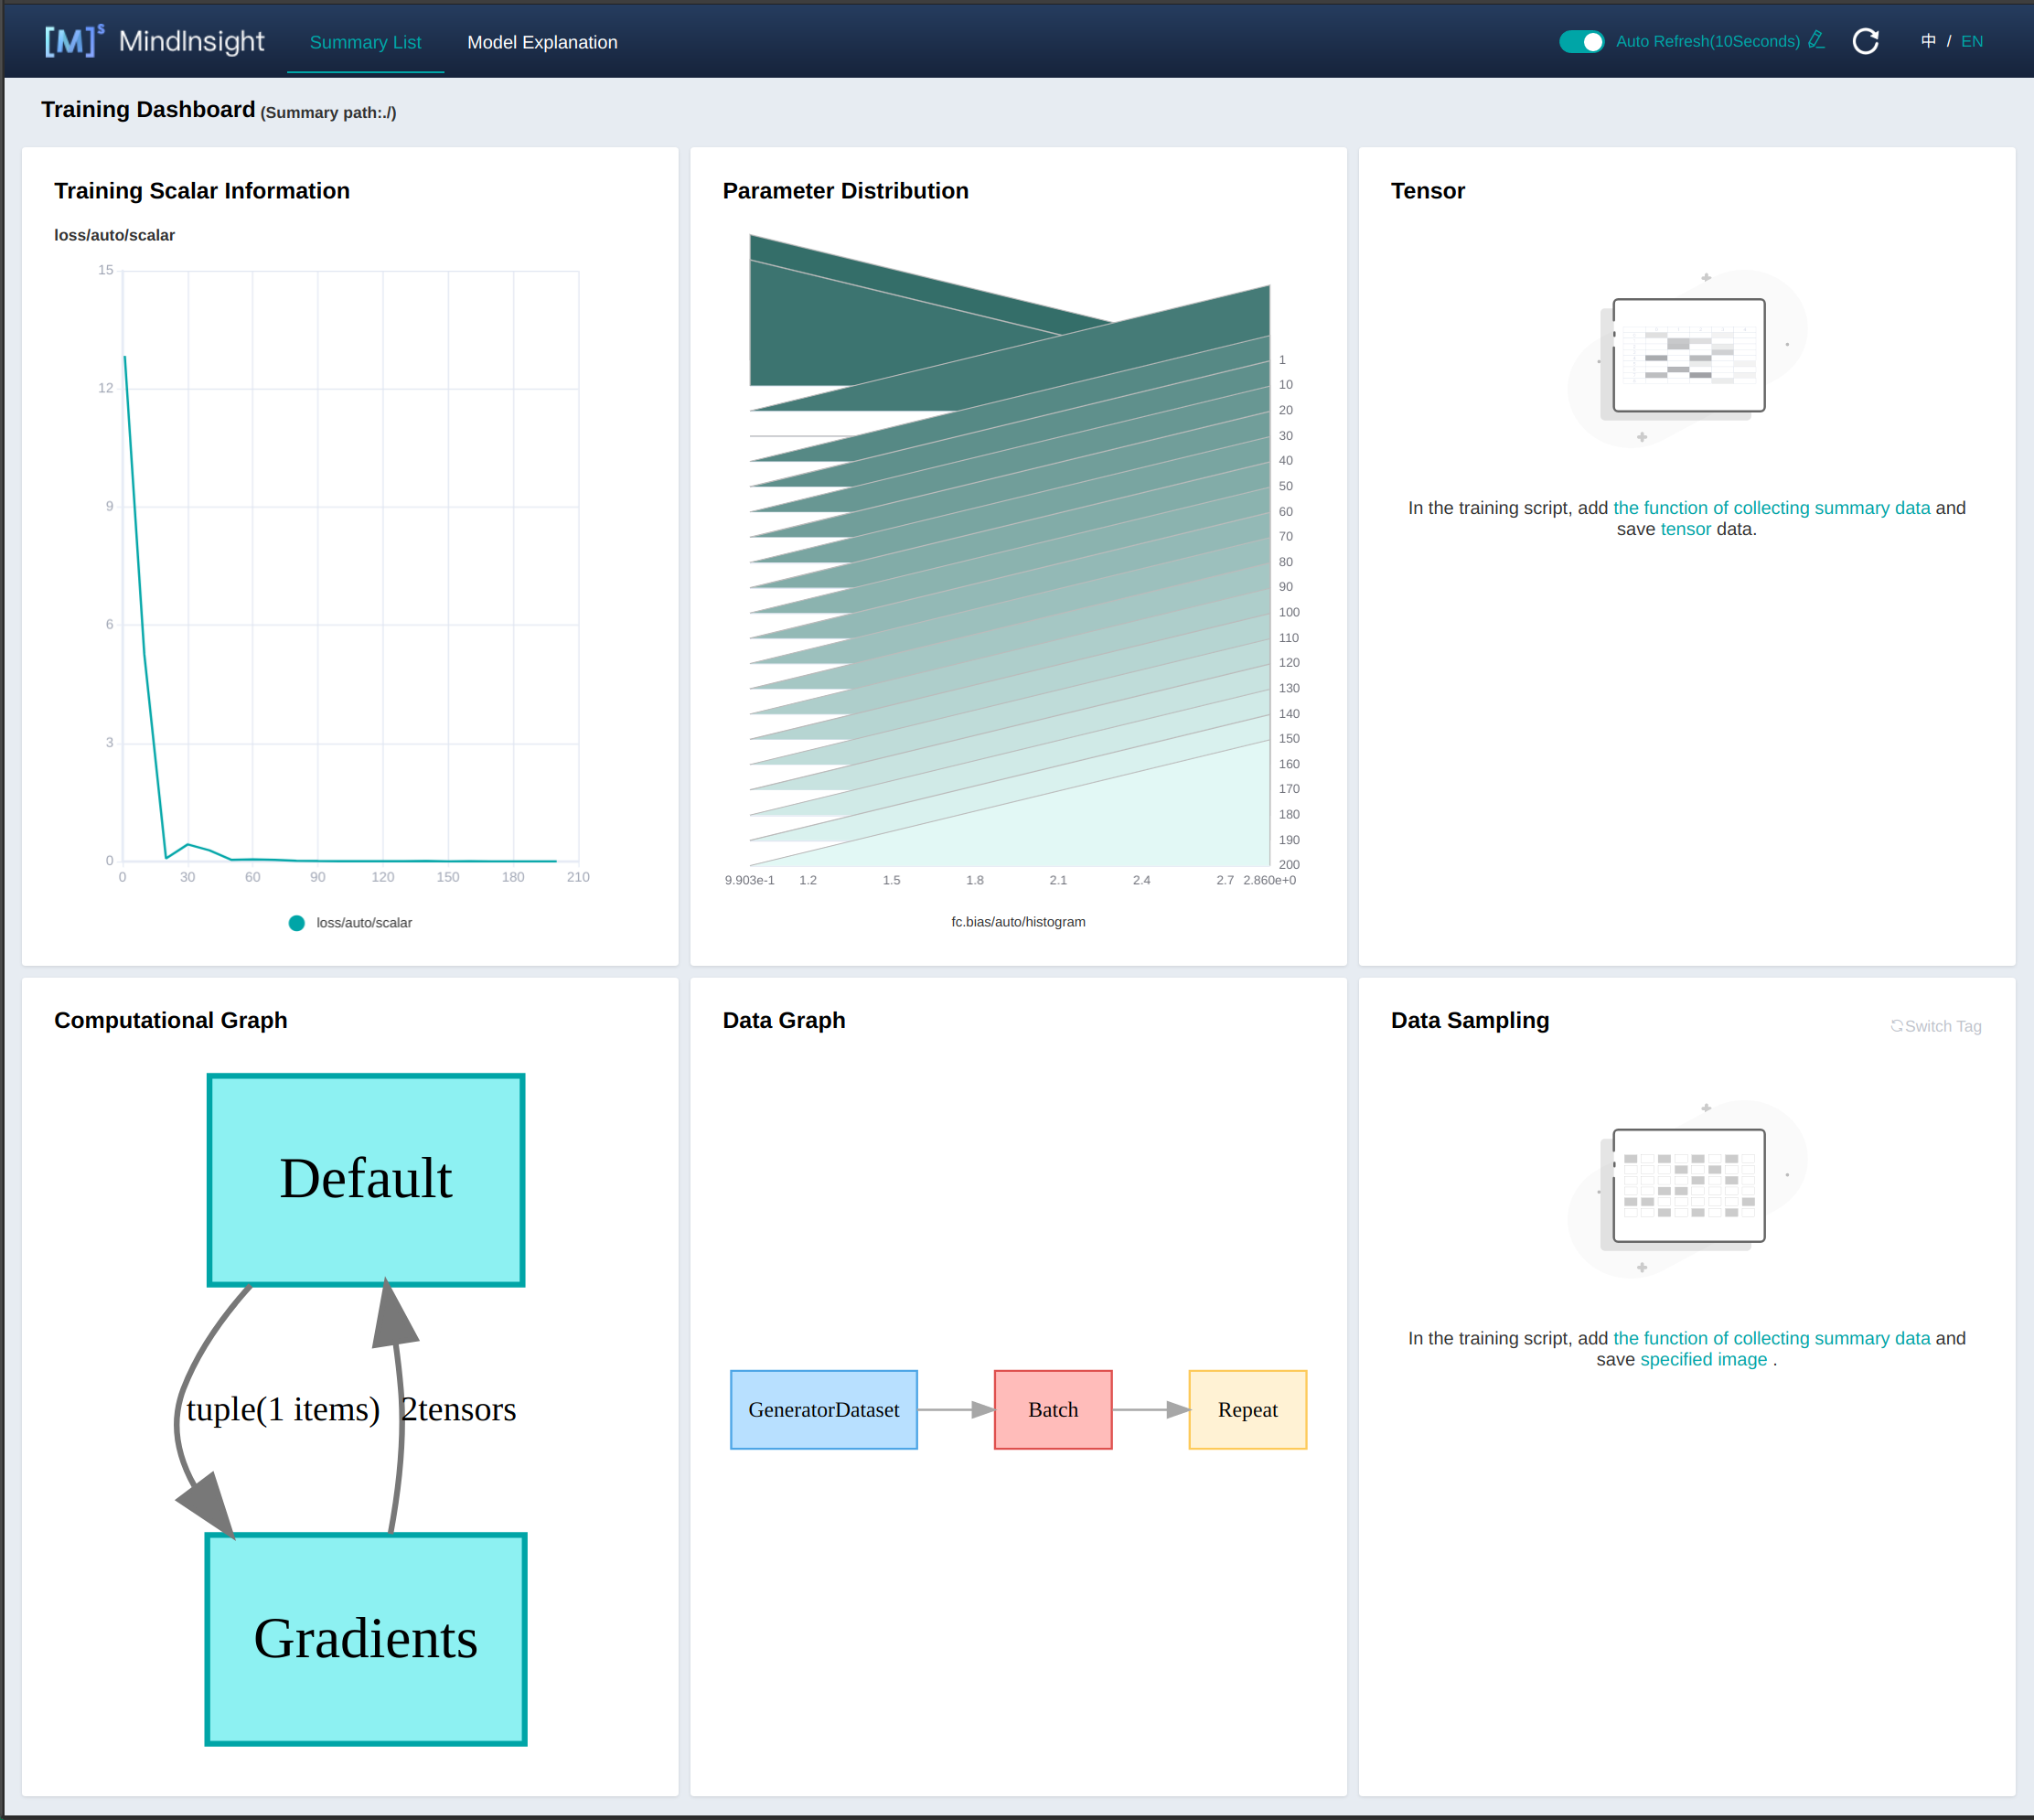Viewport: 2034px width, 1820px height.
Task: Switch language to Chinese
Action: pyautogui.click(x=1928, y=41)
